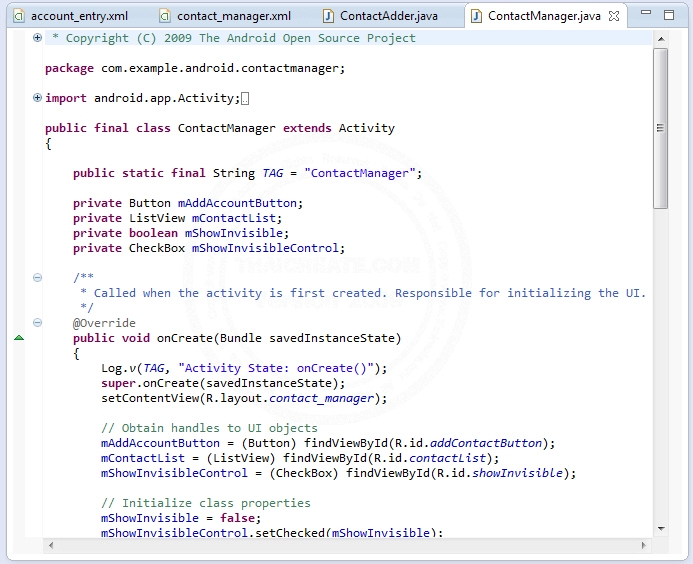Click the vertical scrollbar thumb
This screenshot has width=693, height=564.
(661, 128)
